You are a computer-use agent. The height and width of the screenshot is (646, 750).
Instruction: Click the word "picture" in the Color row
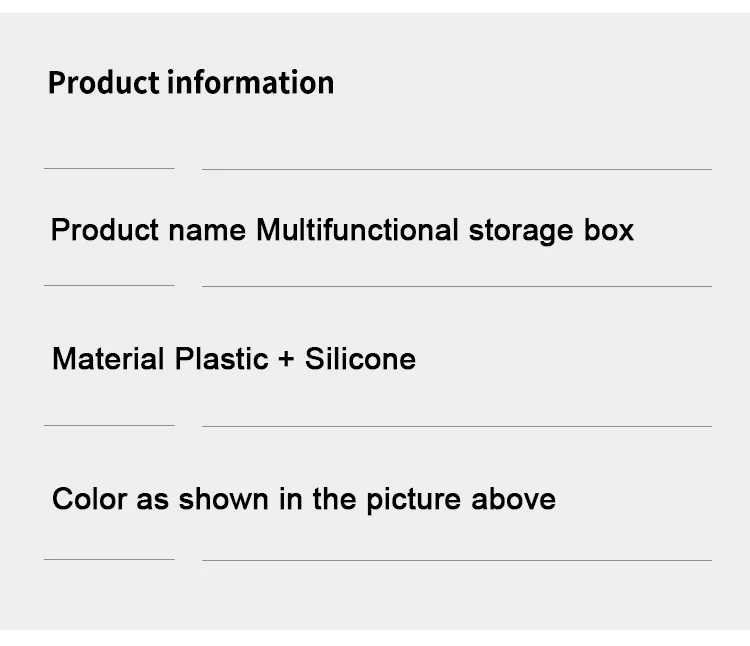[x=413, y=499]
